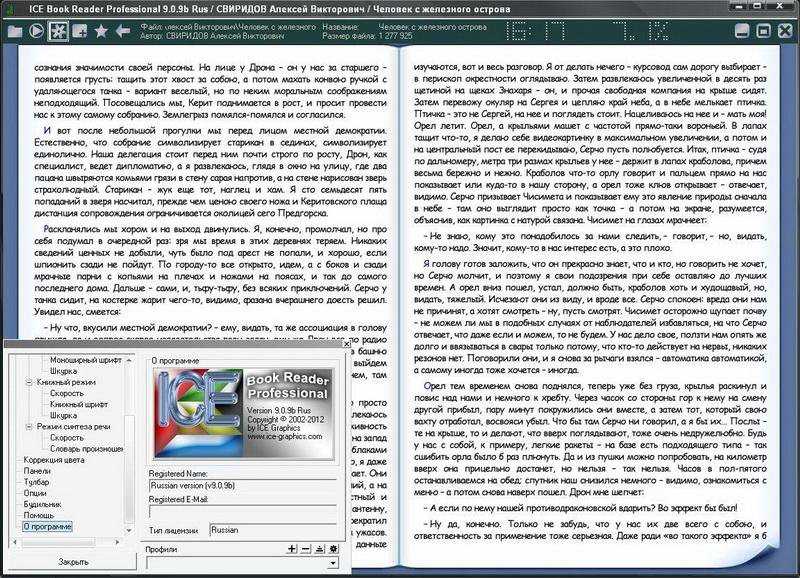Open the library folder icon in toolbar
The height and width of the screenshot is (578, 800).
(15, 31)
